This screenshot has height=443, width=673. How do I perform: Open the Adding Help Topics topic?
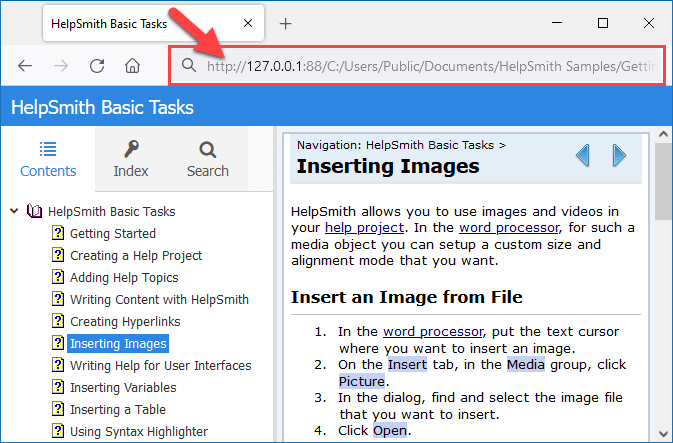click(124, 278)
